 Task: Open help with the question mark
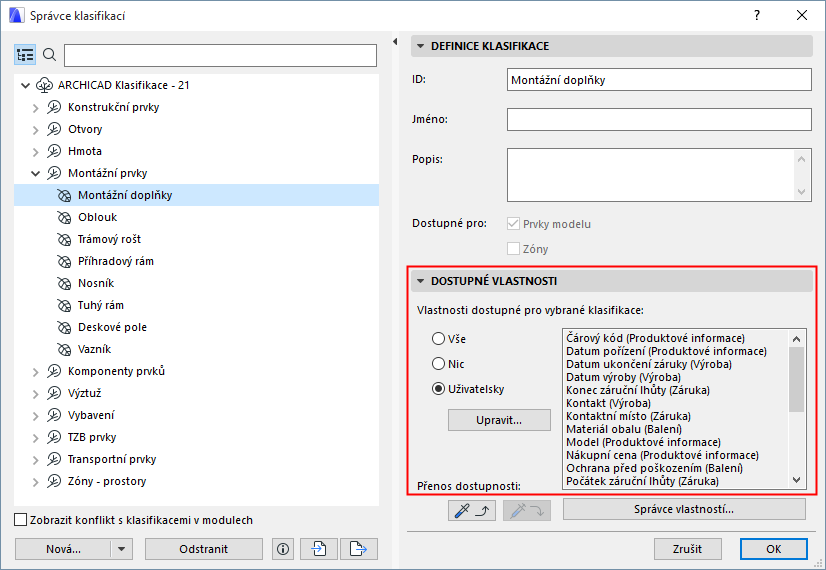point(757,15)
